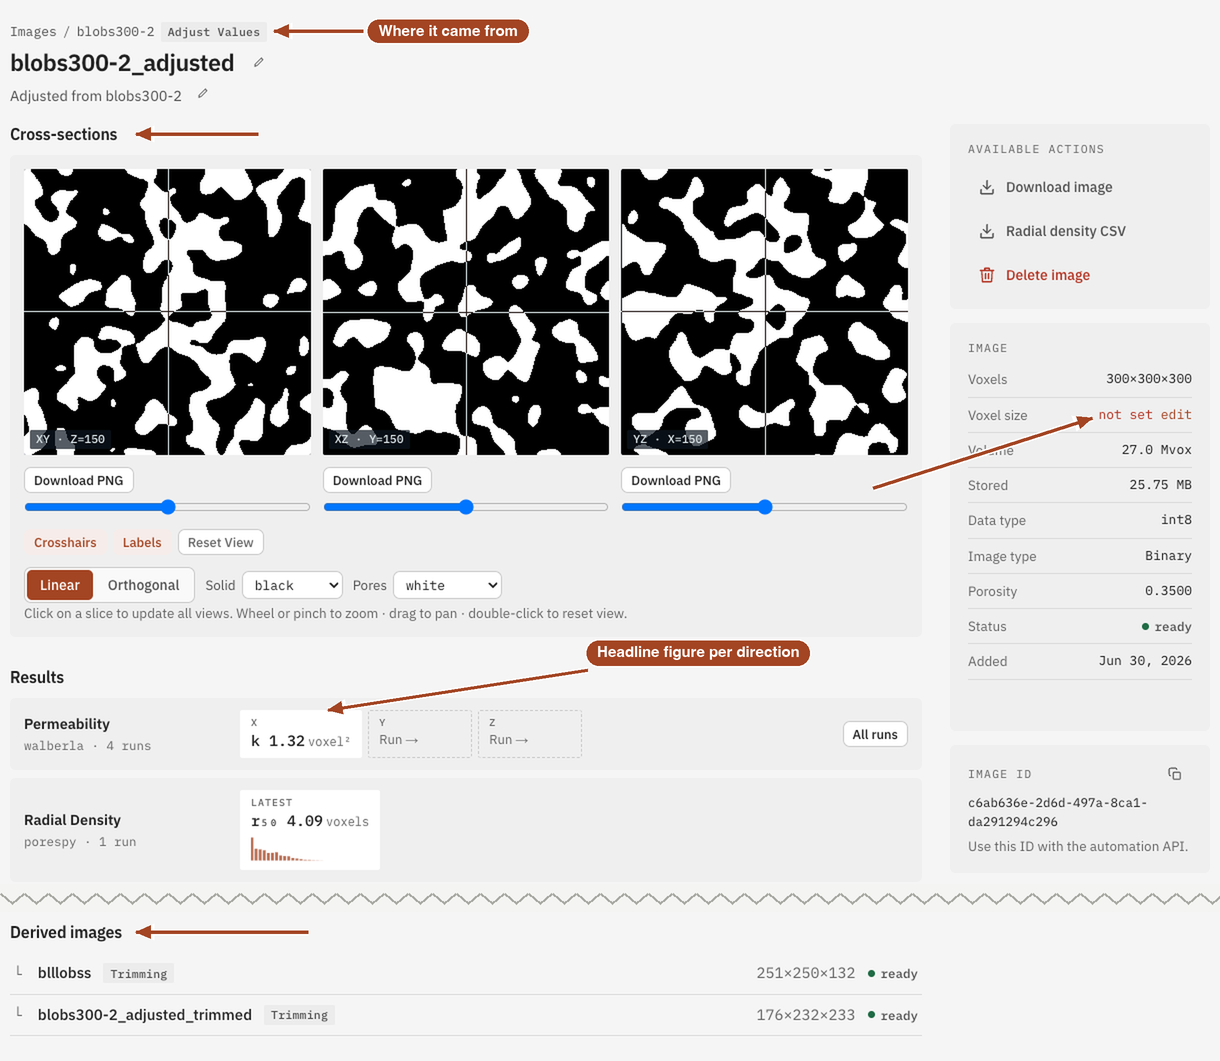Adjust the YZ slice X slider handle
The width and height of the screenshot is (1220, 1061).
(x=765, y=507)
